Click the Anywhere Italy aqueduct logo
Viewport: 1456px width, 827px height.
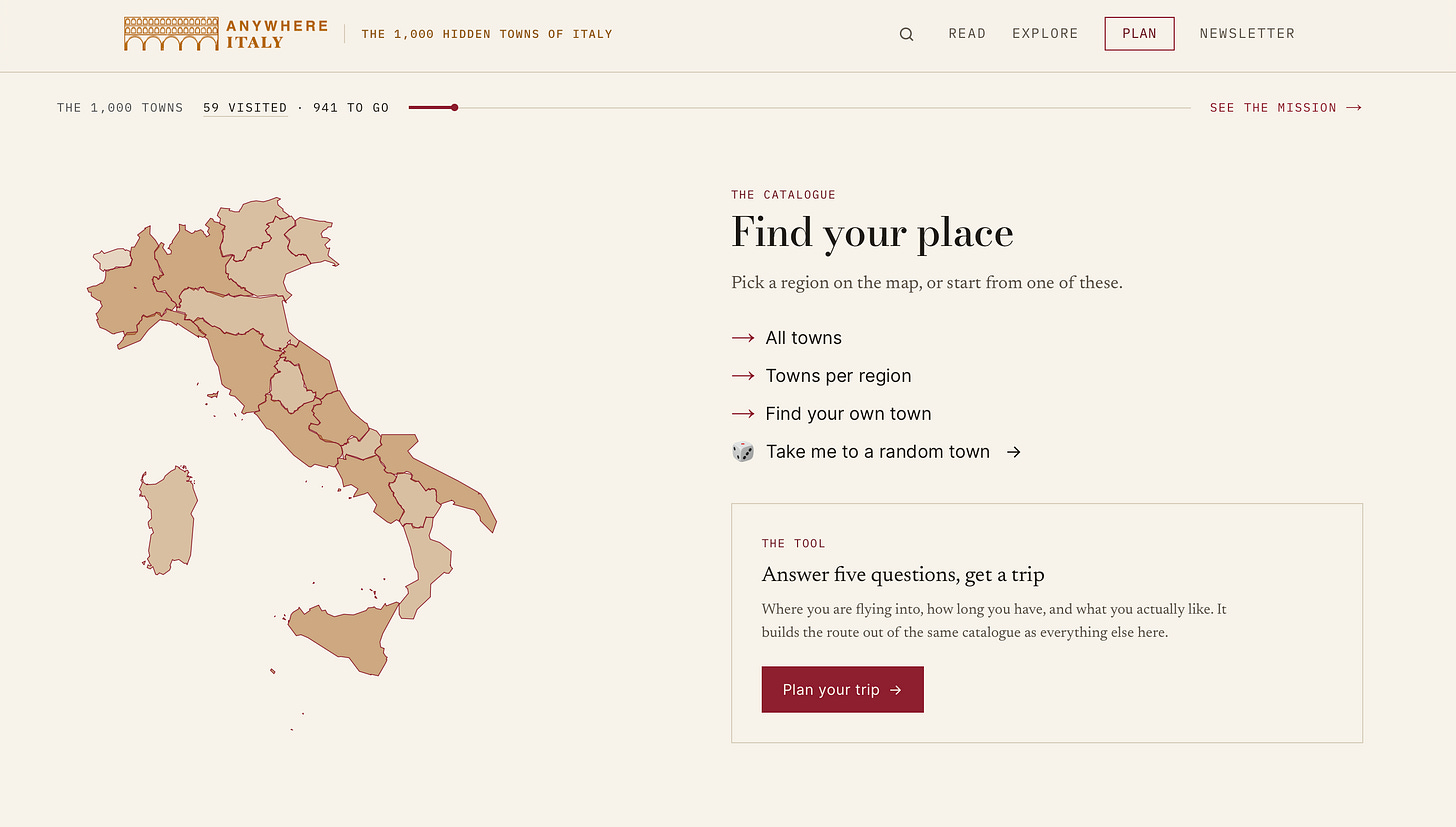171,33
